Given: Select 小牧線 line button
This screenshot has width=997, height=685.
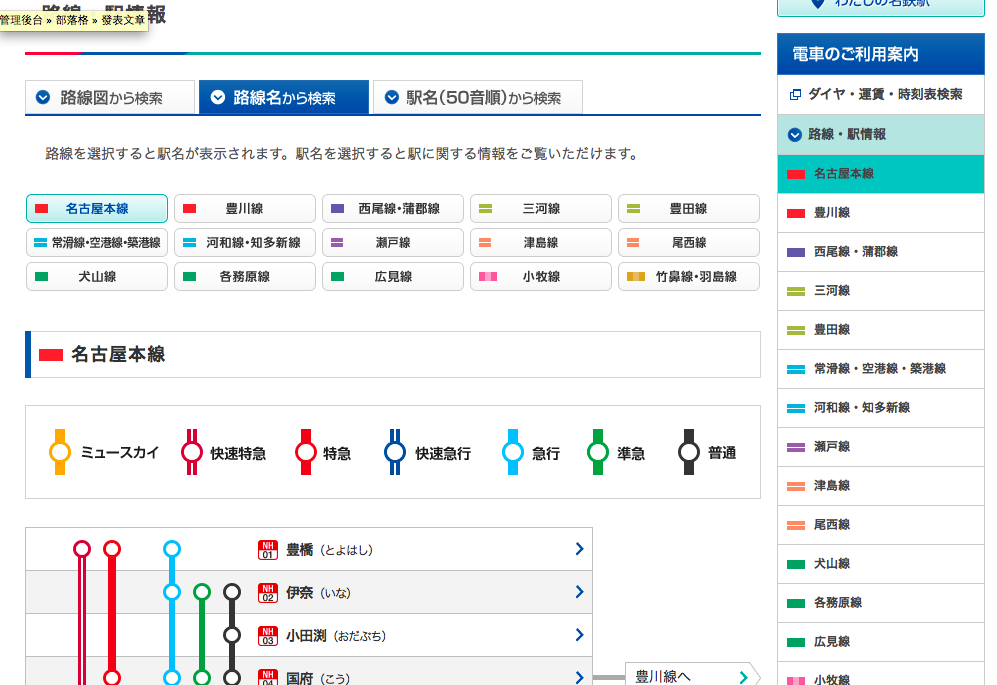Looking at the screenshot, I should tap(541, 277).
